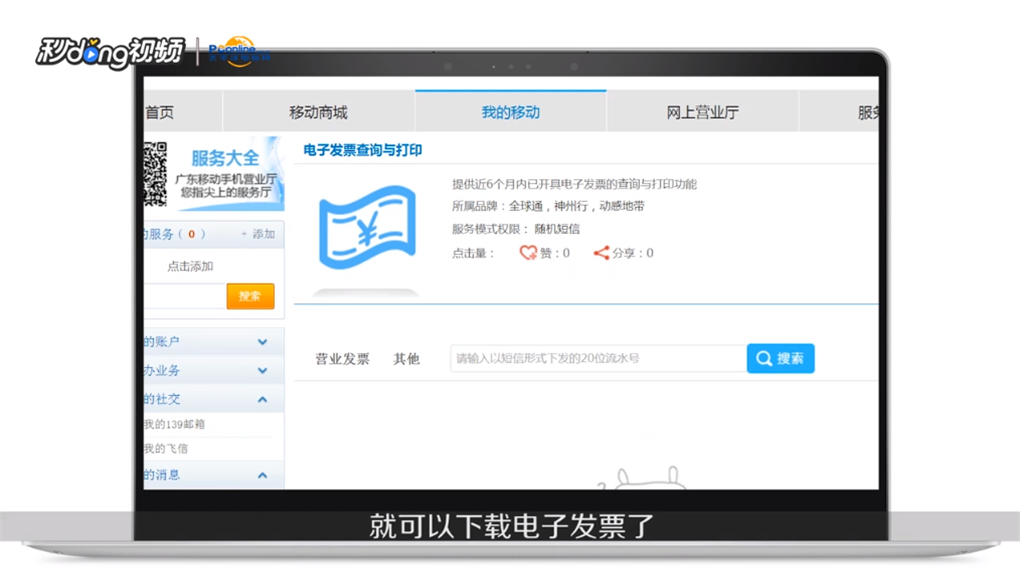
Task: Open the 网上营业厅 tab
Action: (x=703, y=113)
